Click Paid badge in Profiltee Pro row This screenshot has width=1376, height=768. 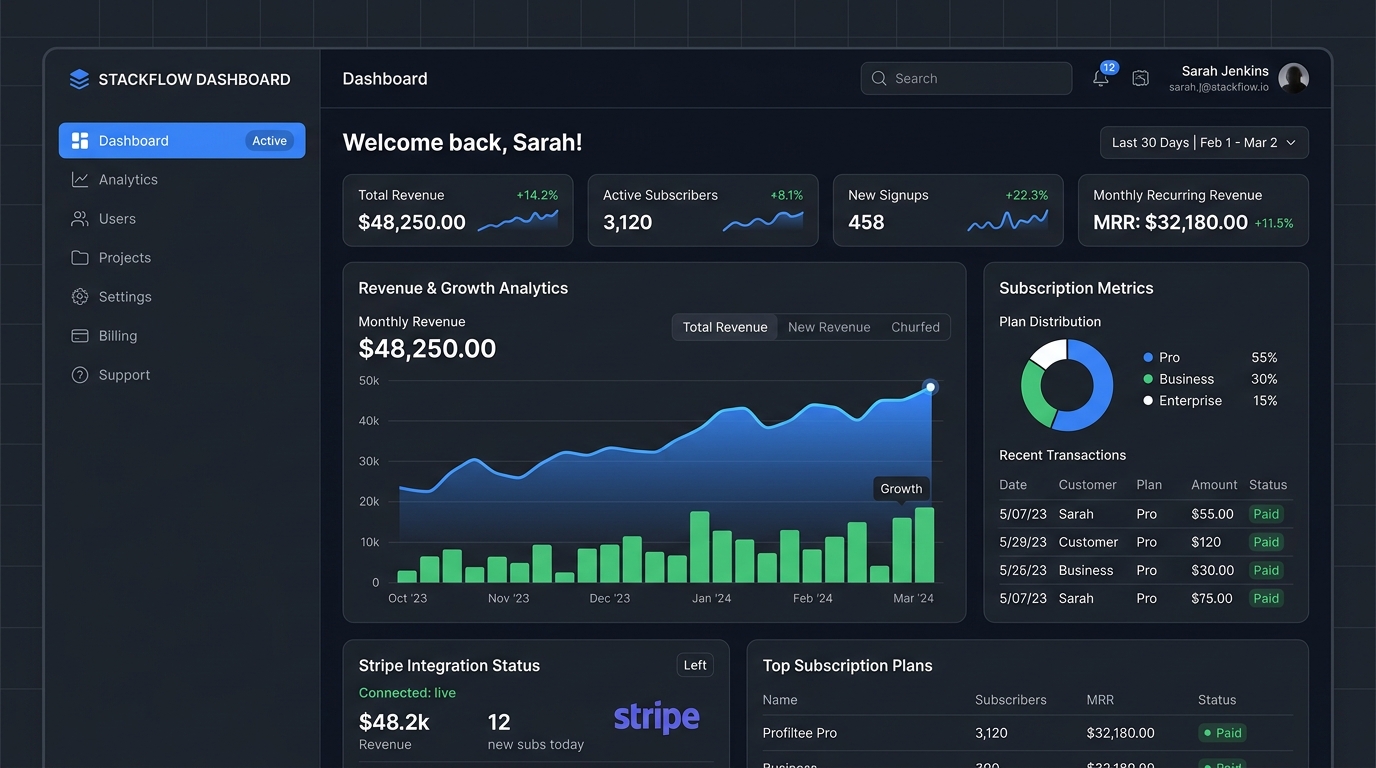click(x=1223, y=733)
